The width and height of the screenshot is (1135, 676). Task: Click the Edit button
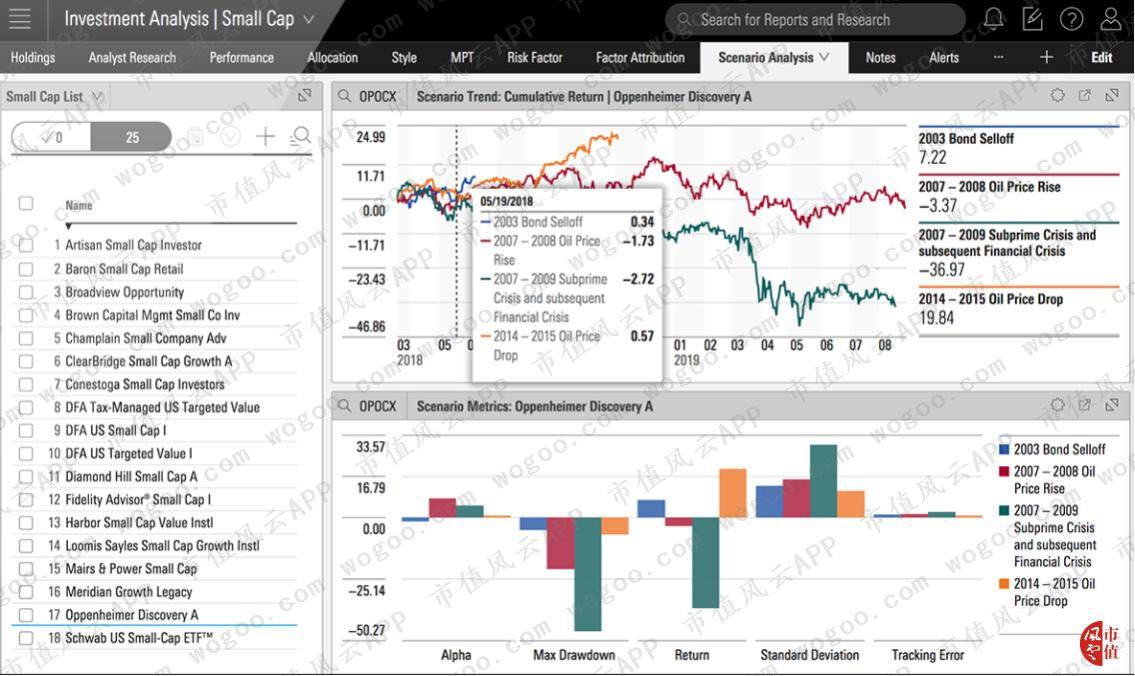[x=1101, y=57]
